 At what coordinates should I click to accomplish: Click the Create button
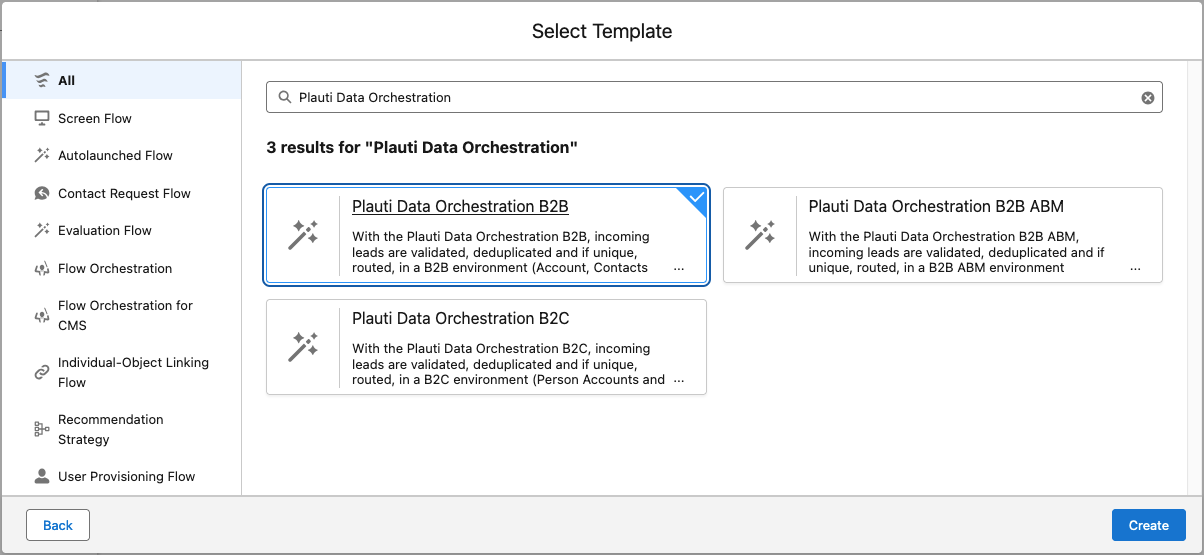1148,525
